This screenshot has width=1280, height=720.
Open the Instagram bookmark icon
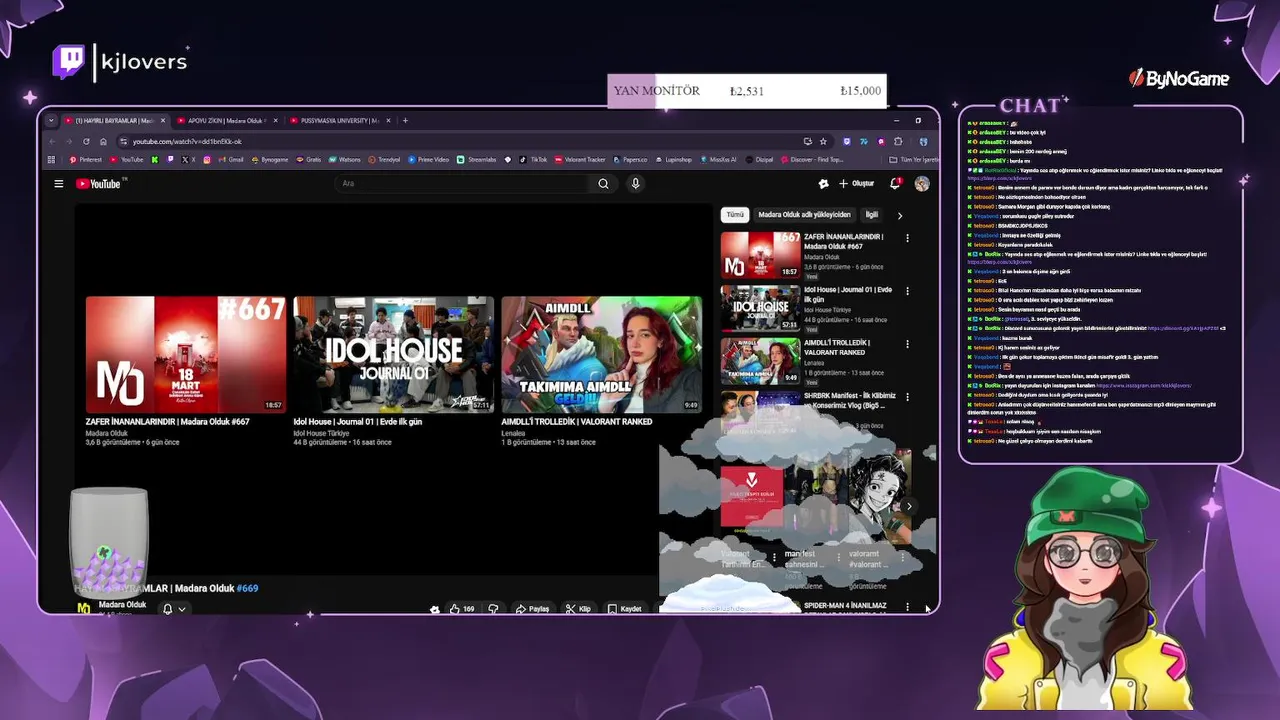click(x=207, y=159)
